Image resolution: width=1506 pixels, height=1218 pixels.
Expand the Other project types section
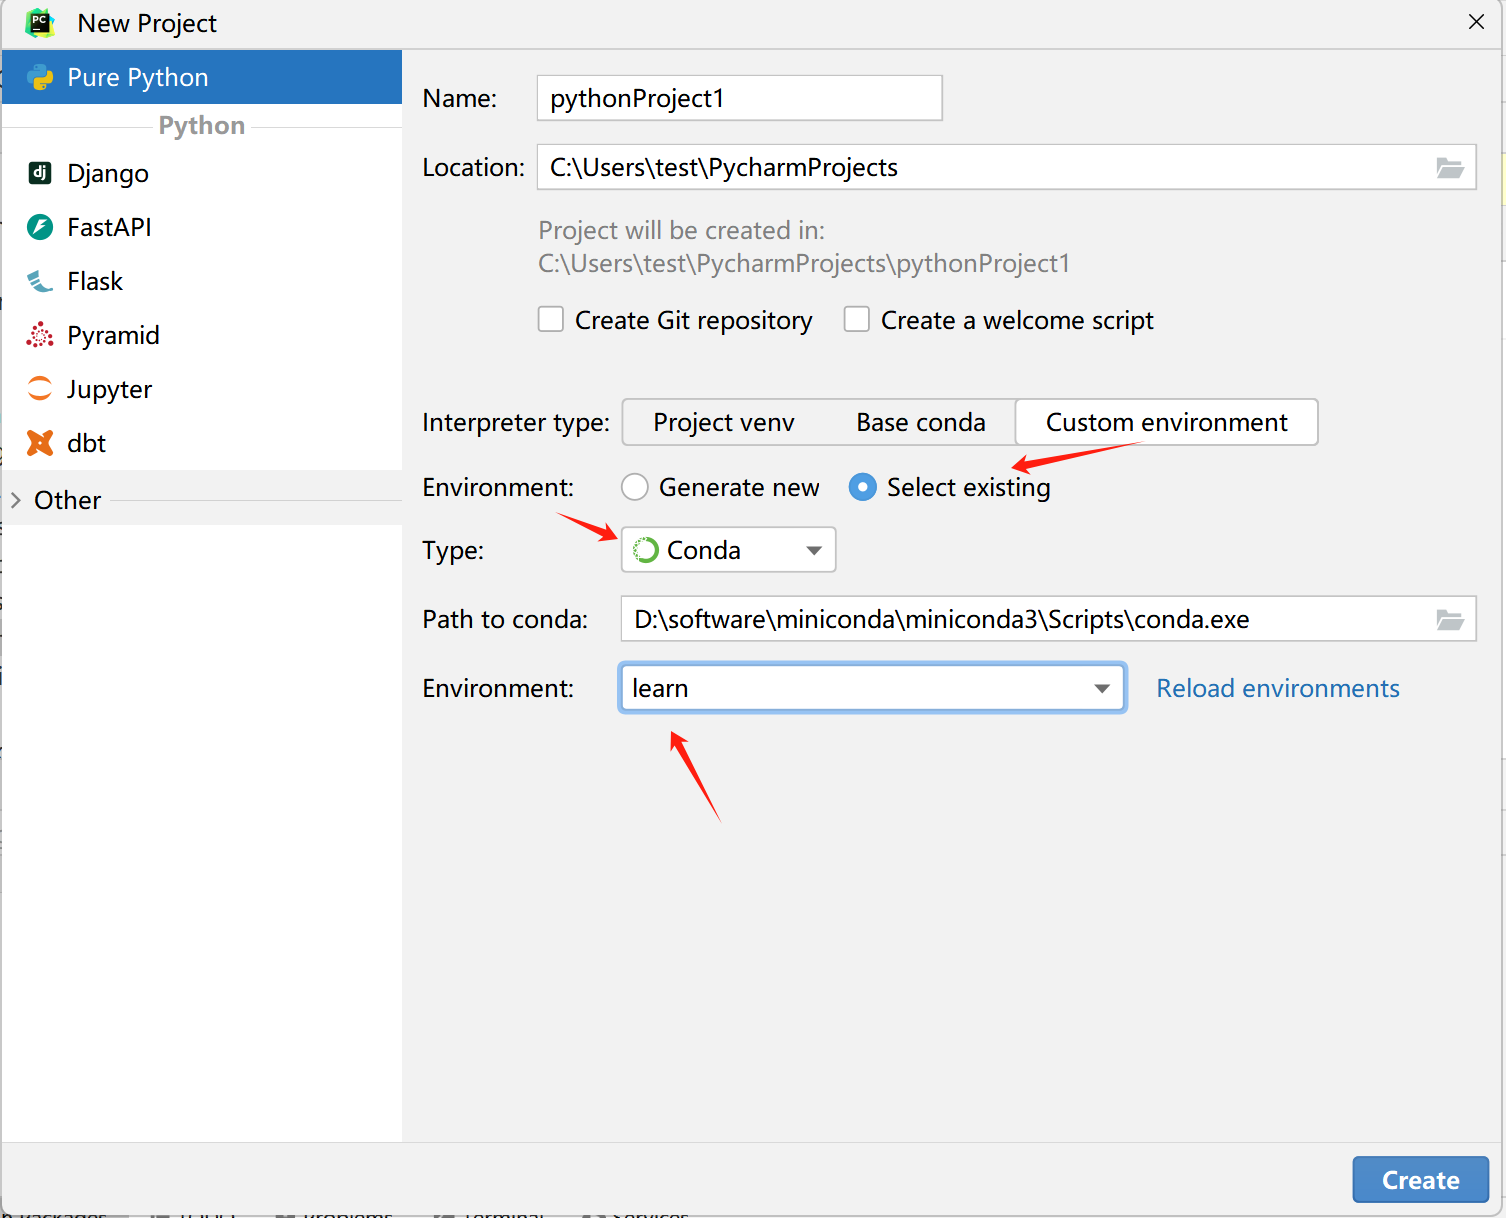pos(16,500)
